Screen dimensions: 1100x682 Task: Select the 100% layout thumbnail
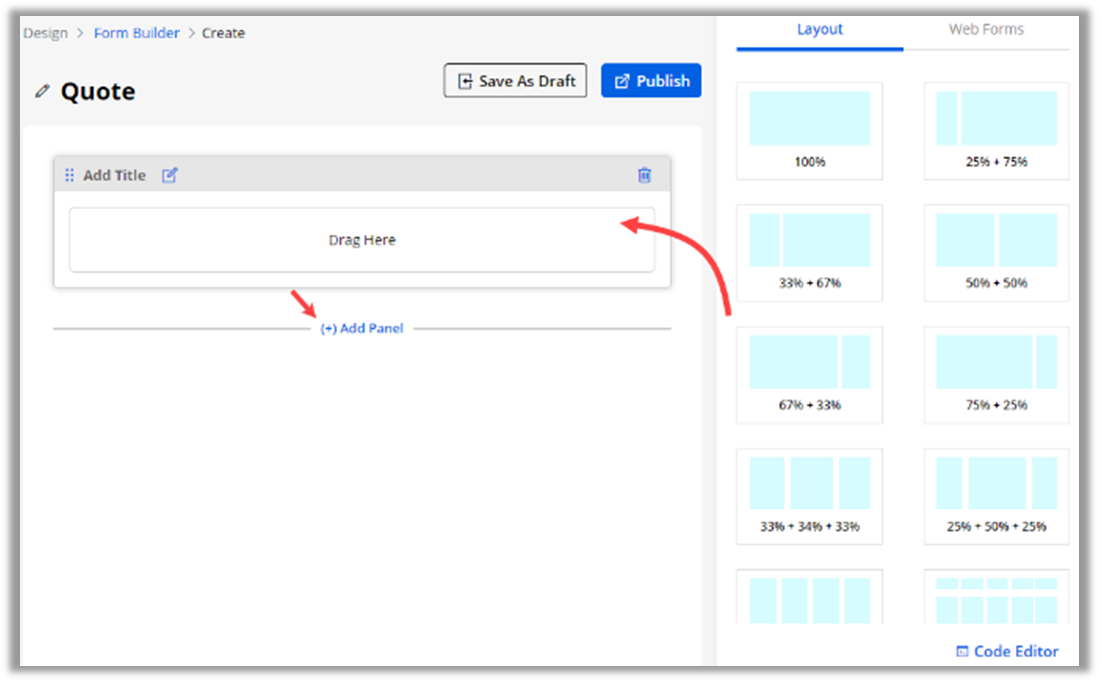(x=809, y=130)
